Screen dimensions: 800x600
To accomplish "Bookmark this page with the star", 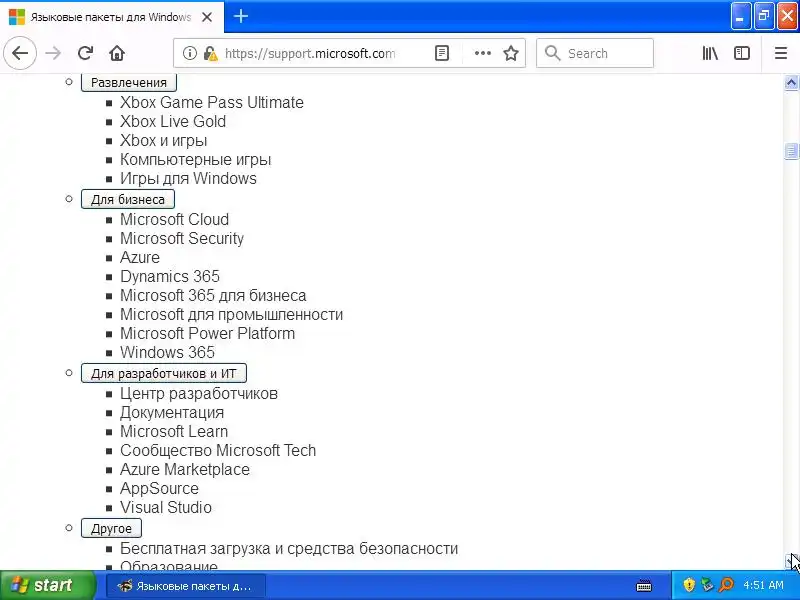I will point(511,53).
